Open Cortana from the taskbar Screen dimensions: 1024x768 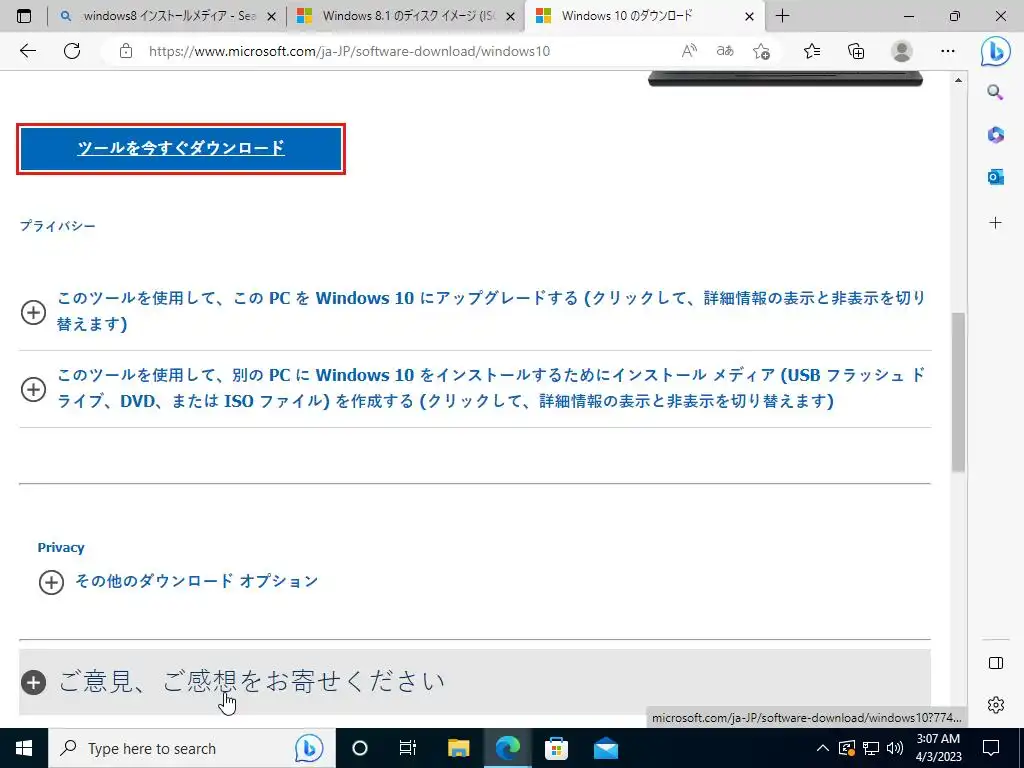(x=360, y=748)
